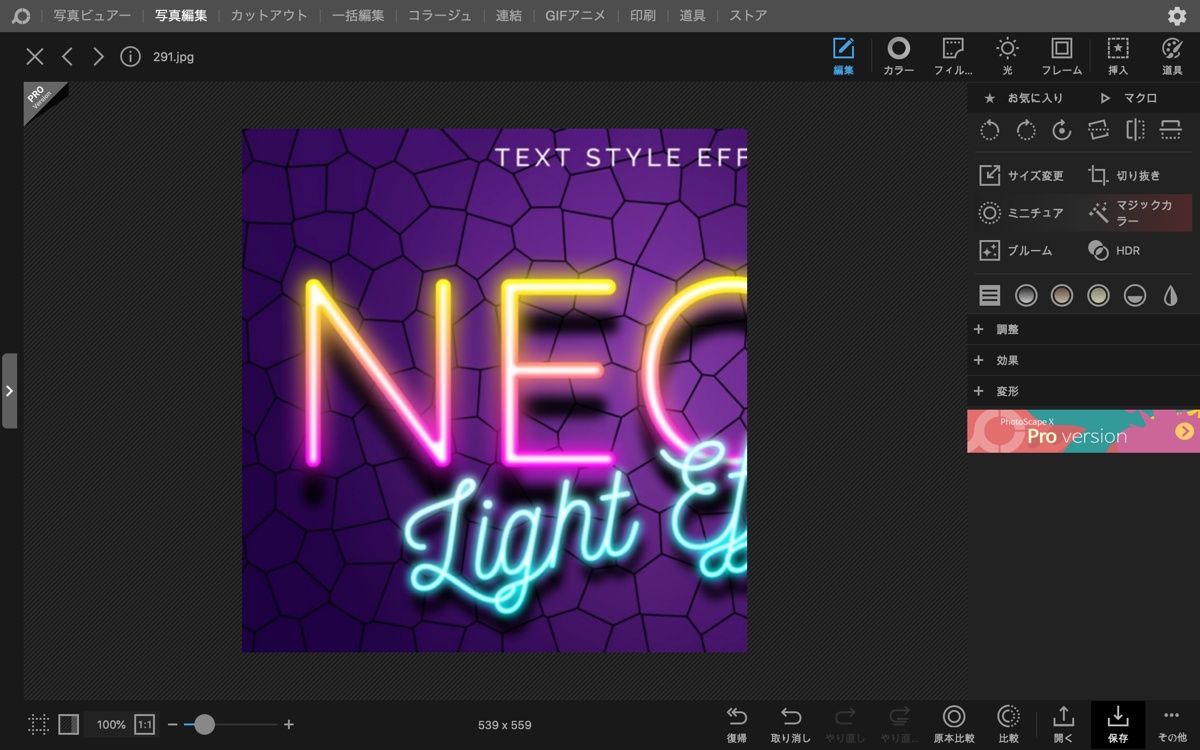
Task: Toggle the dotted selection-grid icon
Action: tap(38, 725)
